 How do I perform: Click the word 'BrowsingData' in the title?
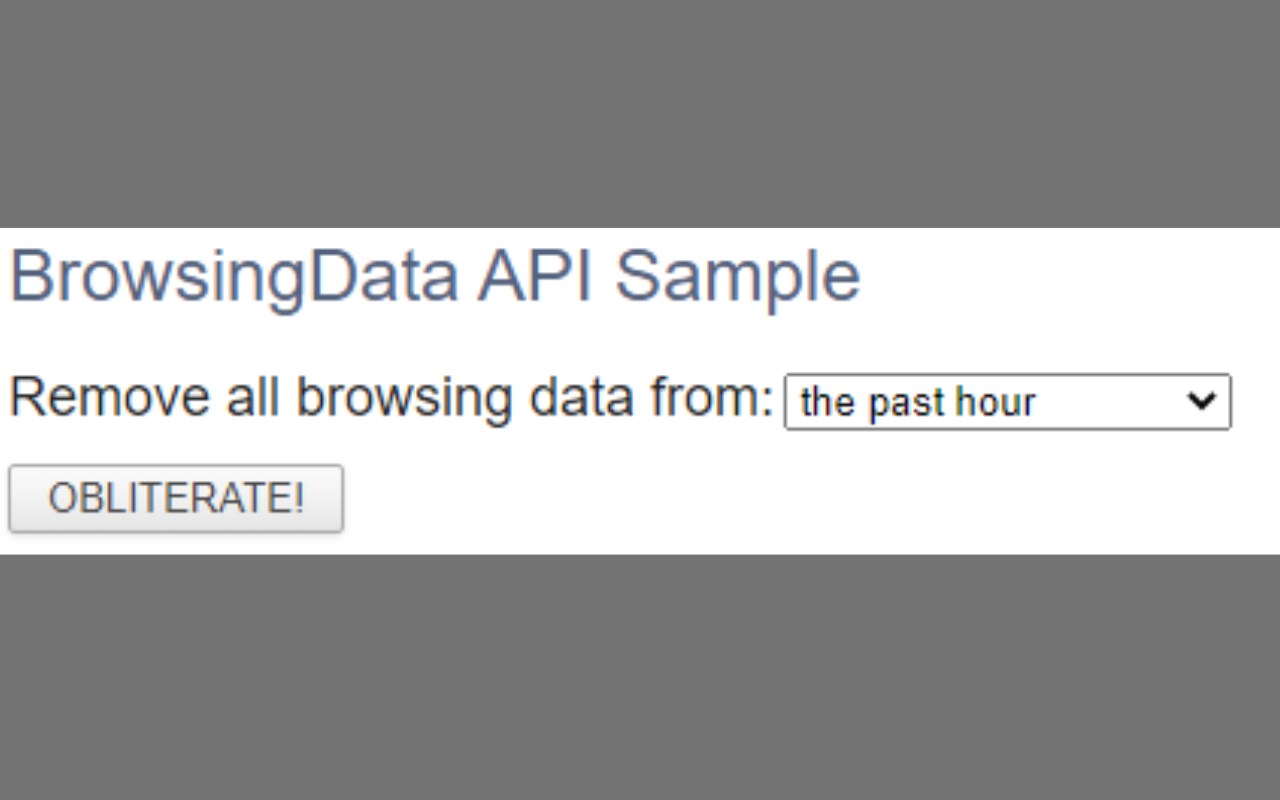pos(235,277)
